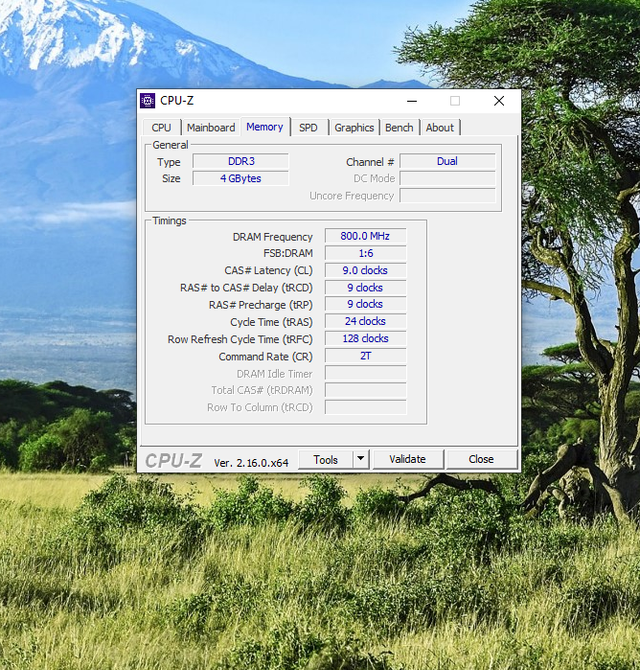Viewport: 640px width, 670px height.
Task: Click the FSB:DRAM ratio field
Action: (x=365, y=254)
